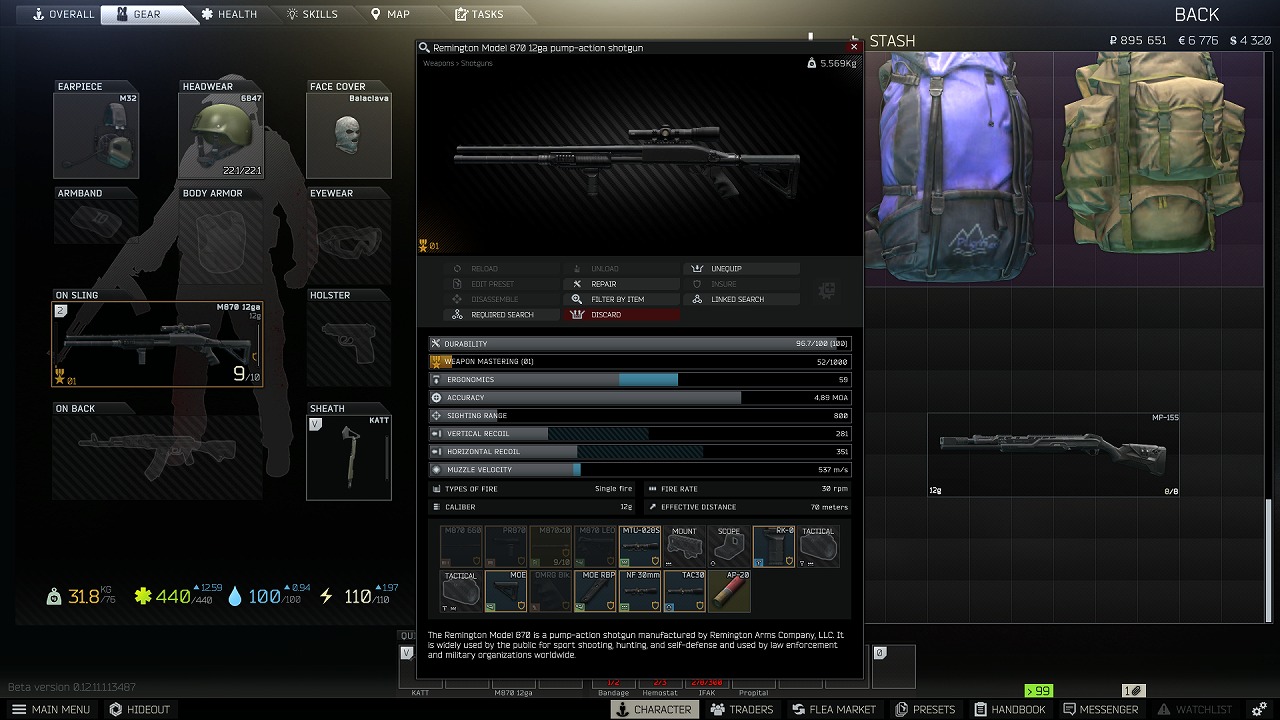Close the Remington 870 inspect window

(x=854, y=47)
